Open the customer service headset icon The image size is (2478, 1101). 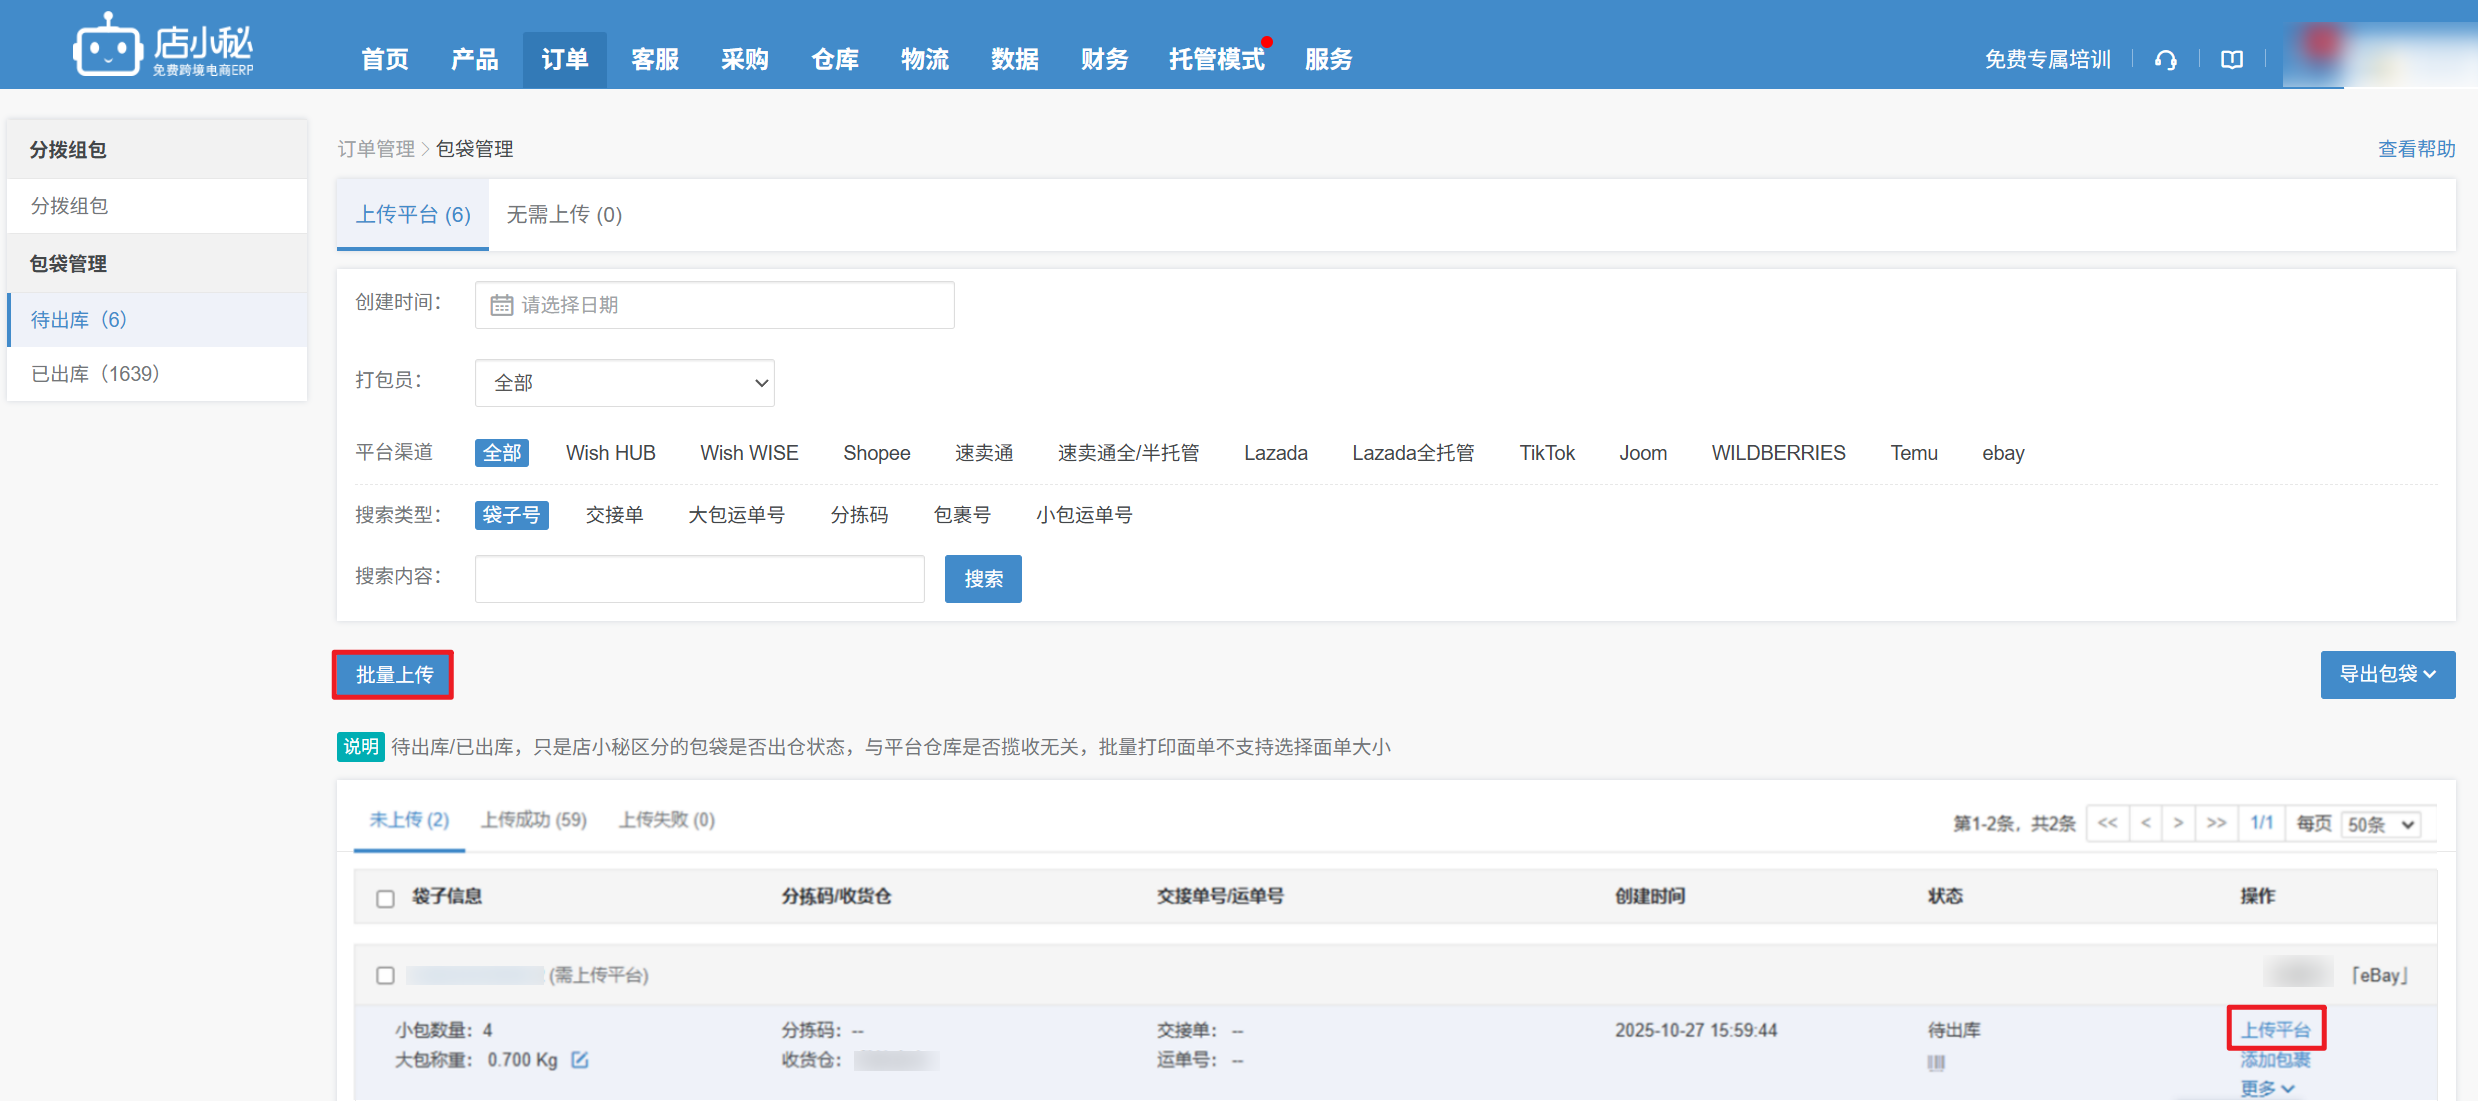pos(2165,60)
